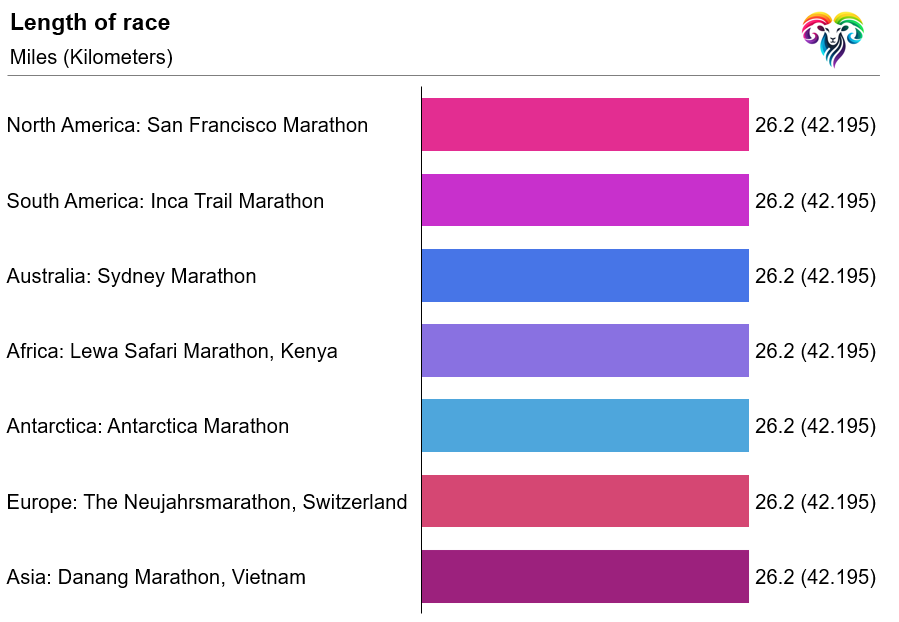Click the "Asia: Danang Marathon, Vietnam" label
899x622 pixels.
(156, 577)
